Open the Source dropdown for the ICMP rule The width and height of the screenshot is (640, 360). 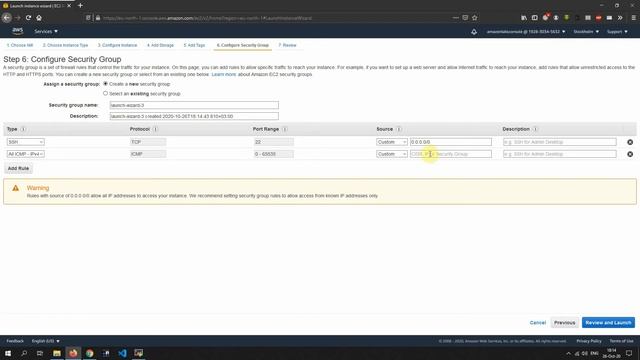click(392, 154)
